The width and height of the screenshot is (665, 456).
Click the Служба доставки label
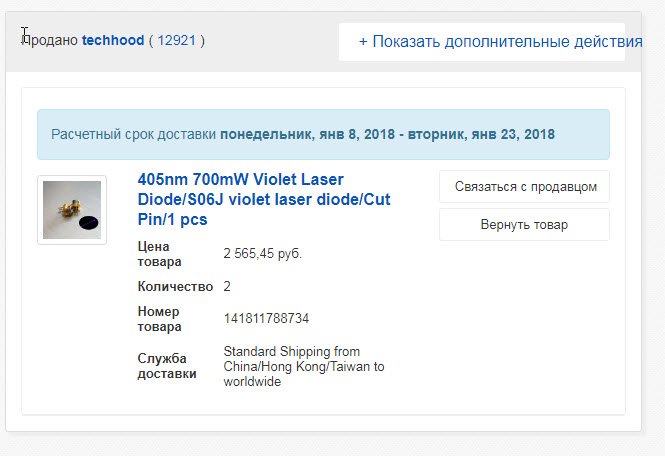click(167, 366)
